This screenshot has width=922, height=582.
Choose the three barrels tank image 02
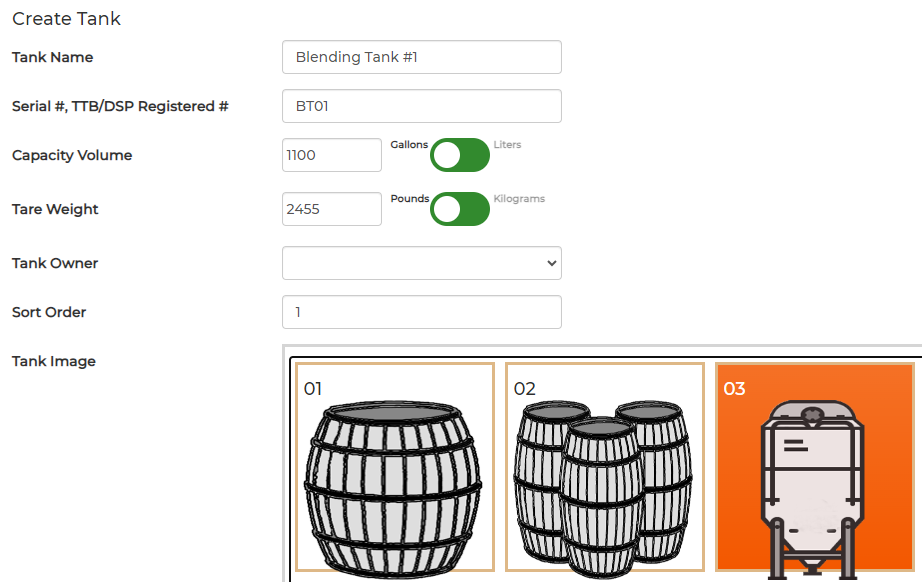point(604,467)
